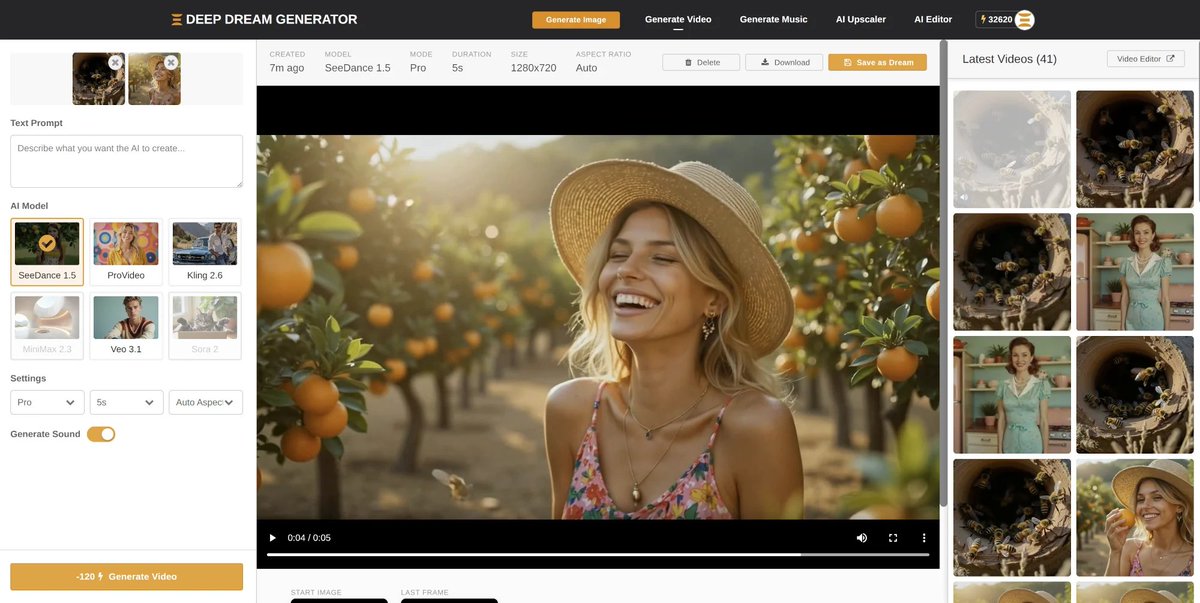Download the current video
This screenshot has width=1200, height=603.
coord(785,62)
